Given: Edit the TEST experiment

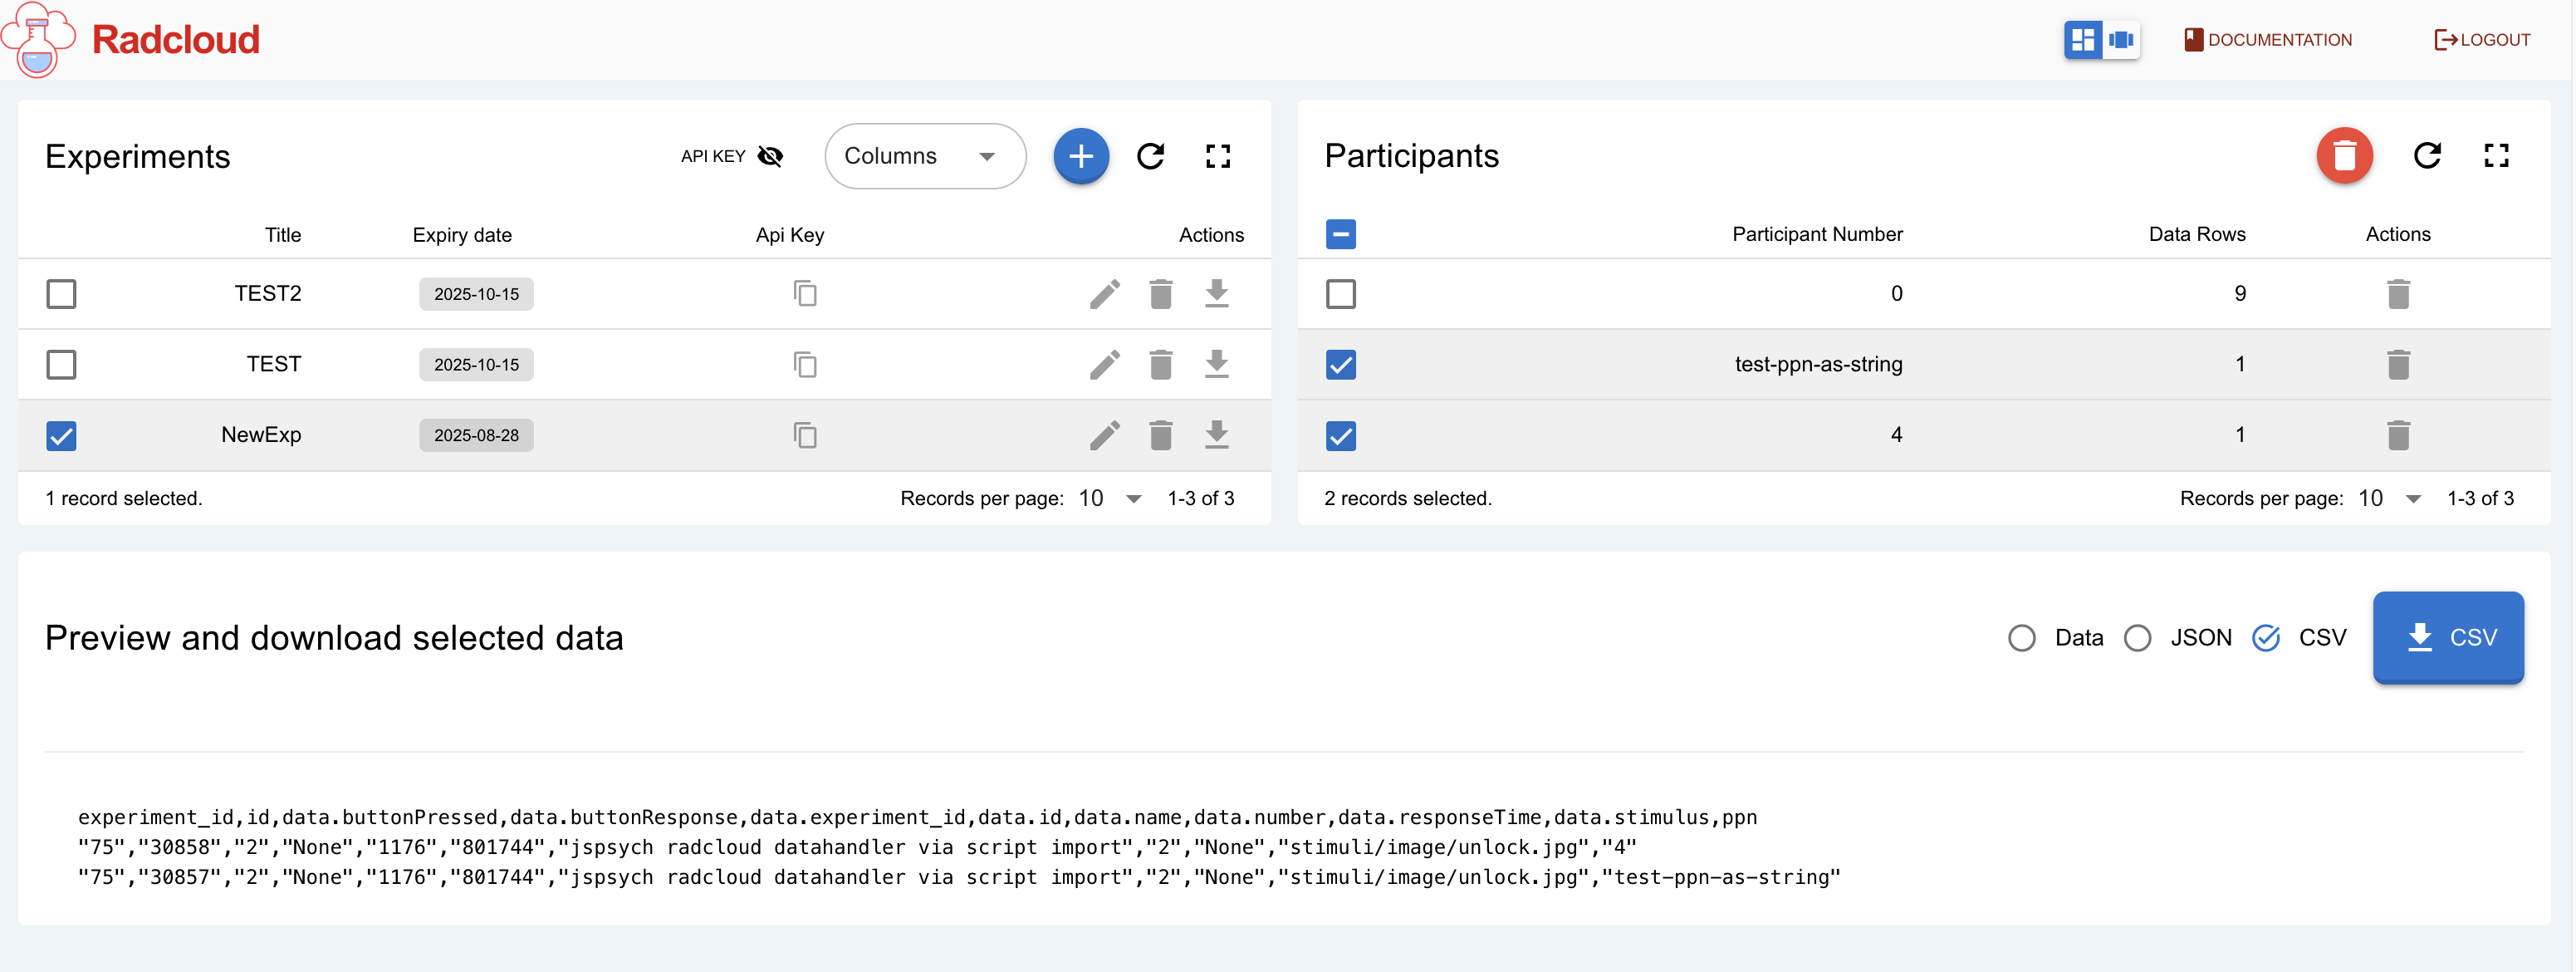Looking at the screenshot, I should pos(1104,365).
